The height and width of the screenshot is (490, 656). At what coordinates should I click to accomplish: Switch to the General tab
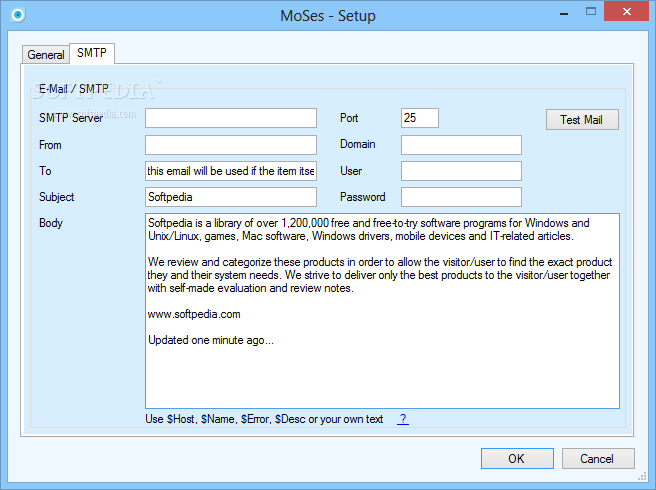(x=46, y=54)
